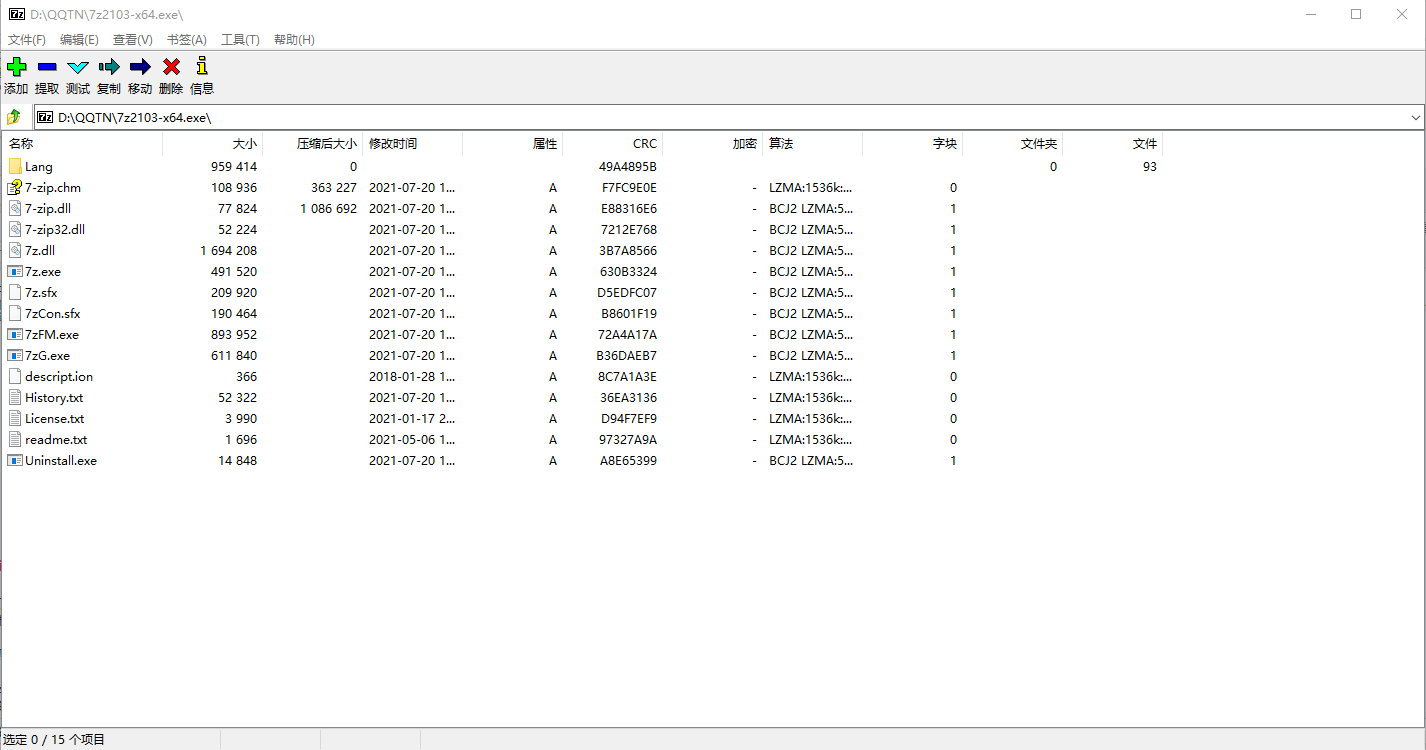1426x750 pixels.
Task: Sort by the 名称 column header
Action: 82,144
